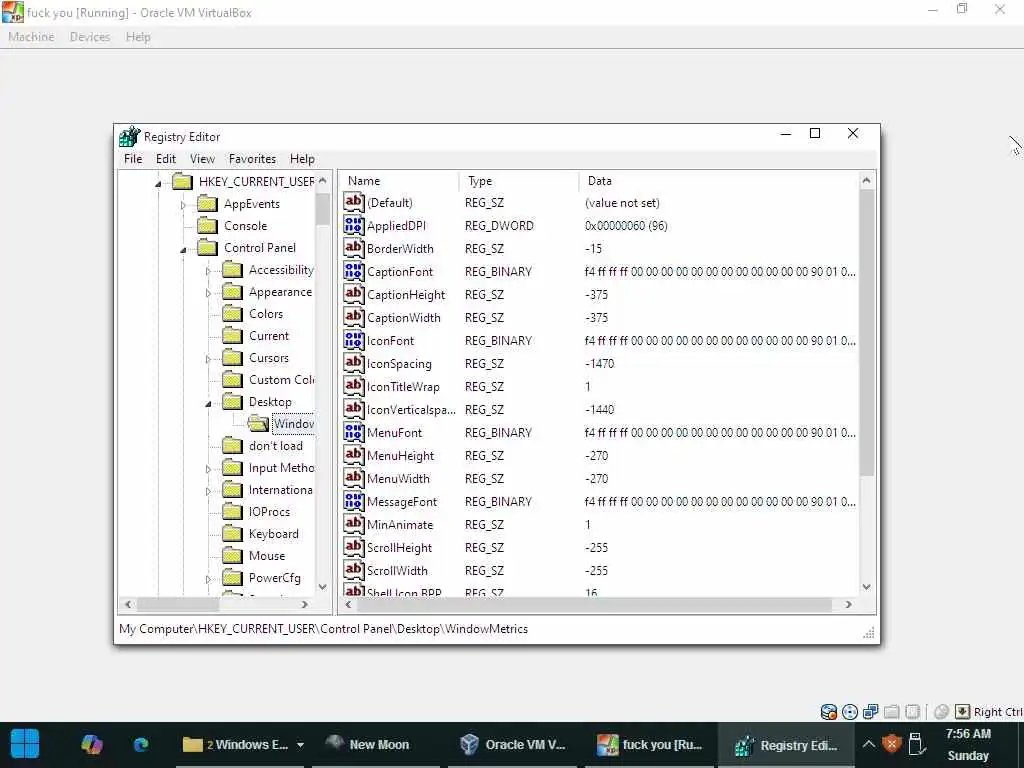Open Microsoft Edge from the taskbar
Screen dimensions: 1024x768
140,744
